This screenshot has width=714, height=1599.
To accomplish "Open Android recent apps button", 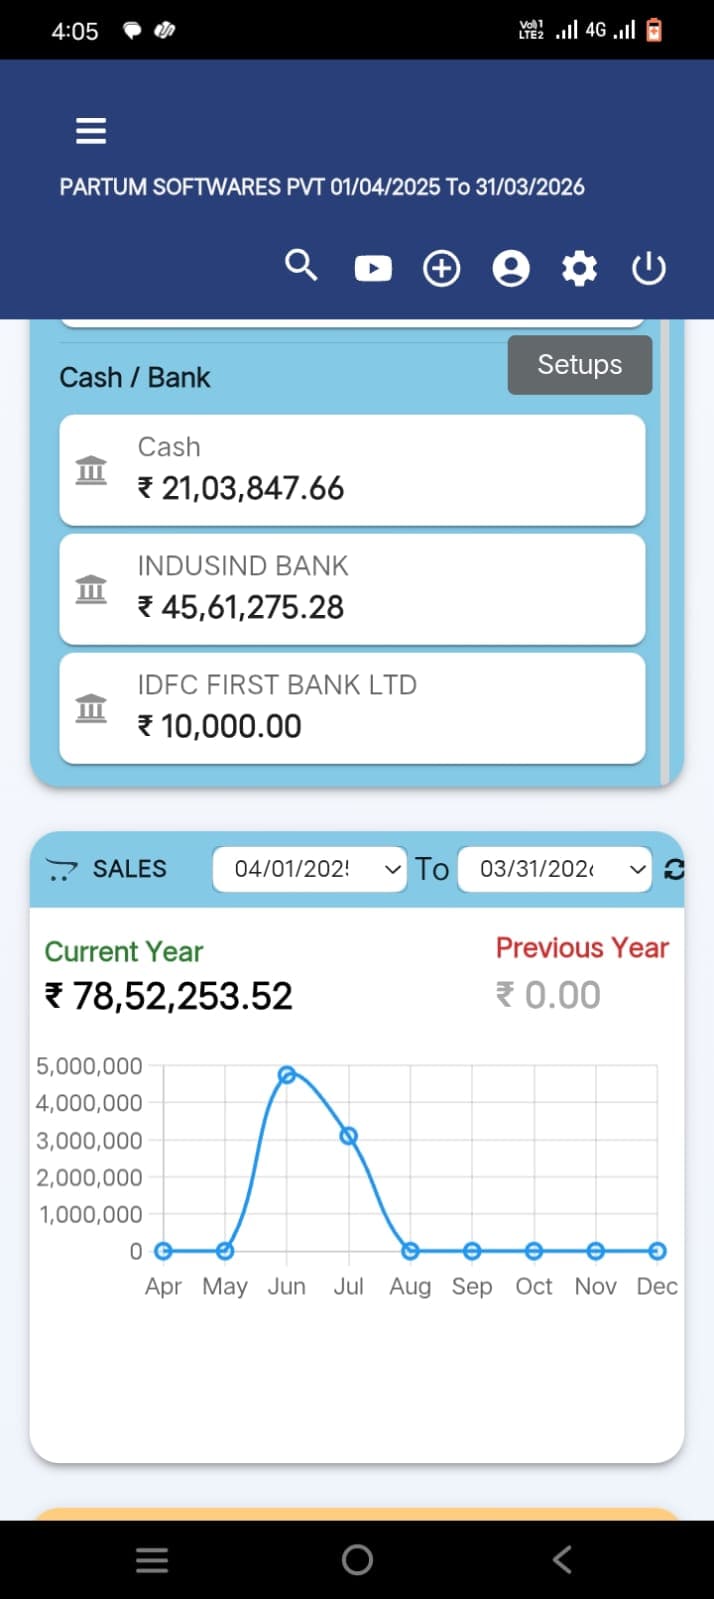I will tap(152, 1559).
